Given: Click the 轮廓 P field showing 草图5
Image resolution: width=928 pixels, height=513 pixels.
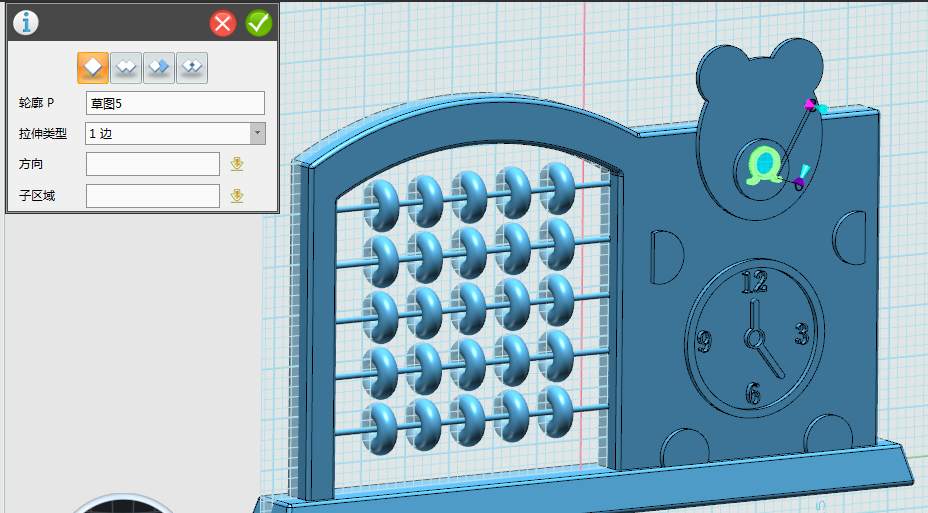Looking at the screenshot, I should (175, 103).
